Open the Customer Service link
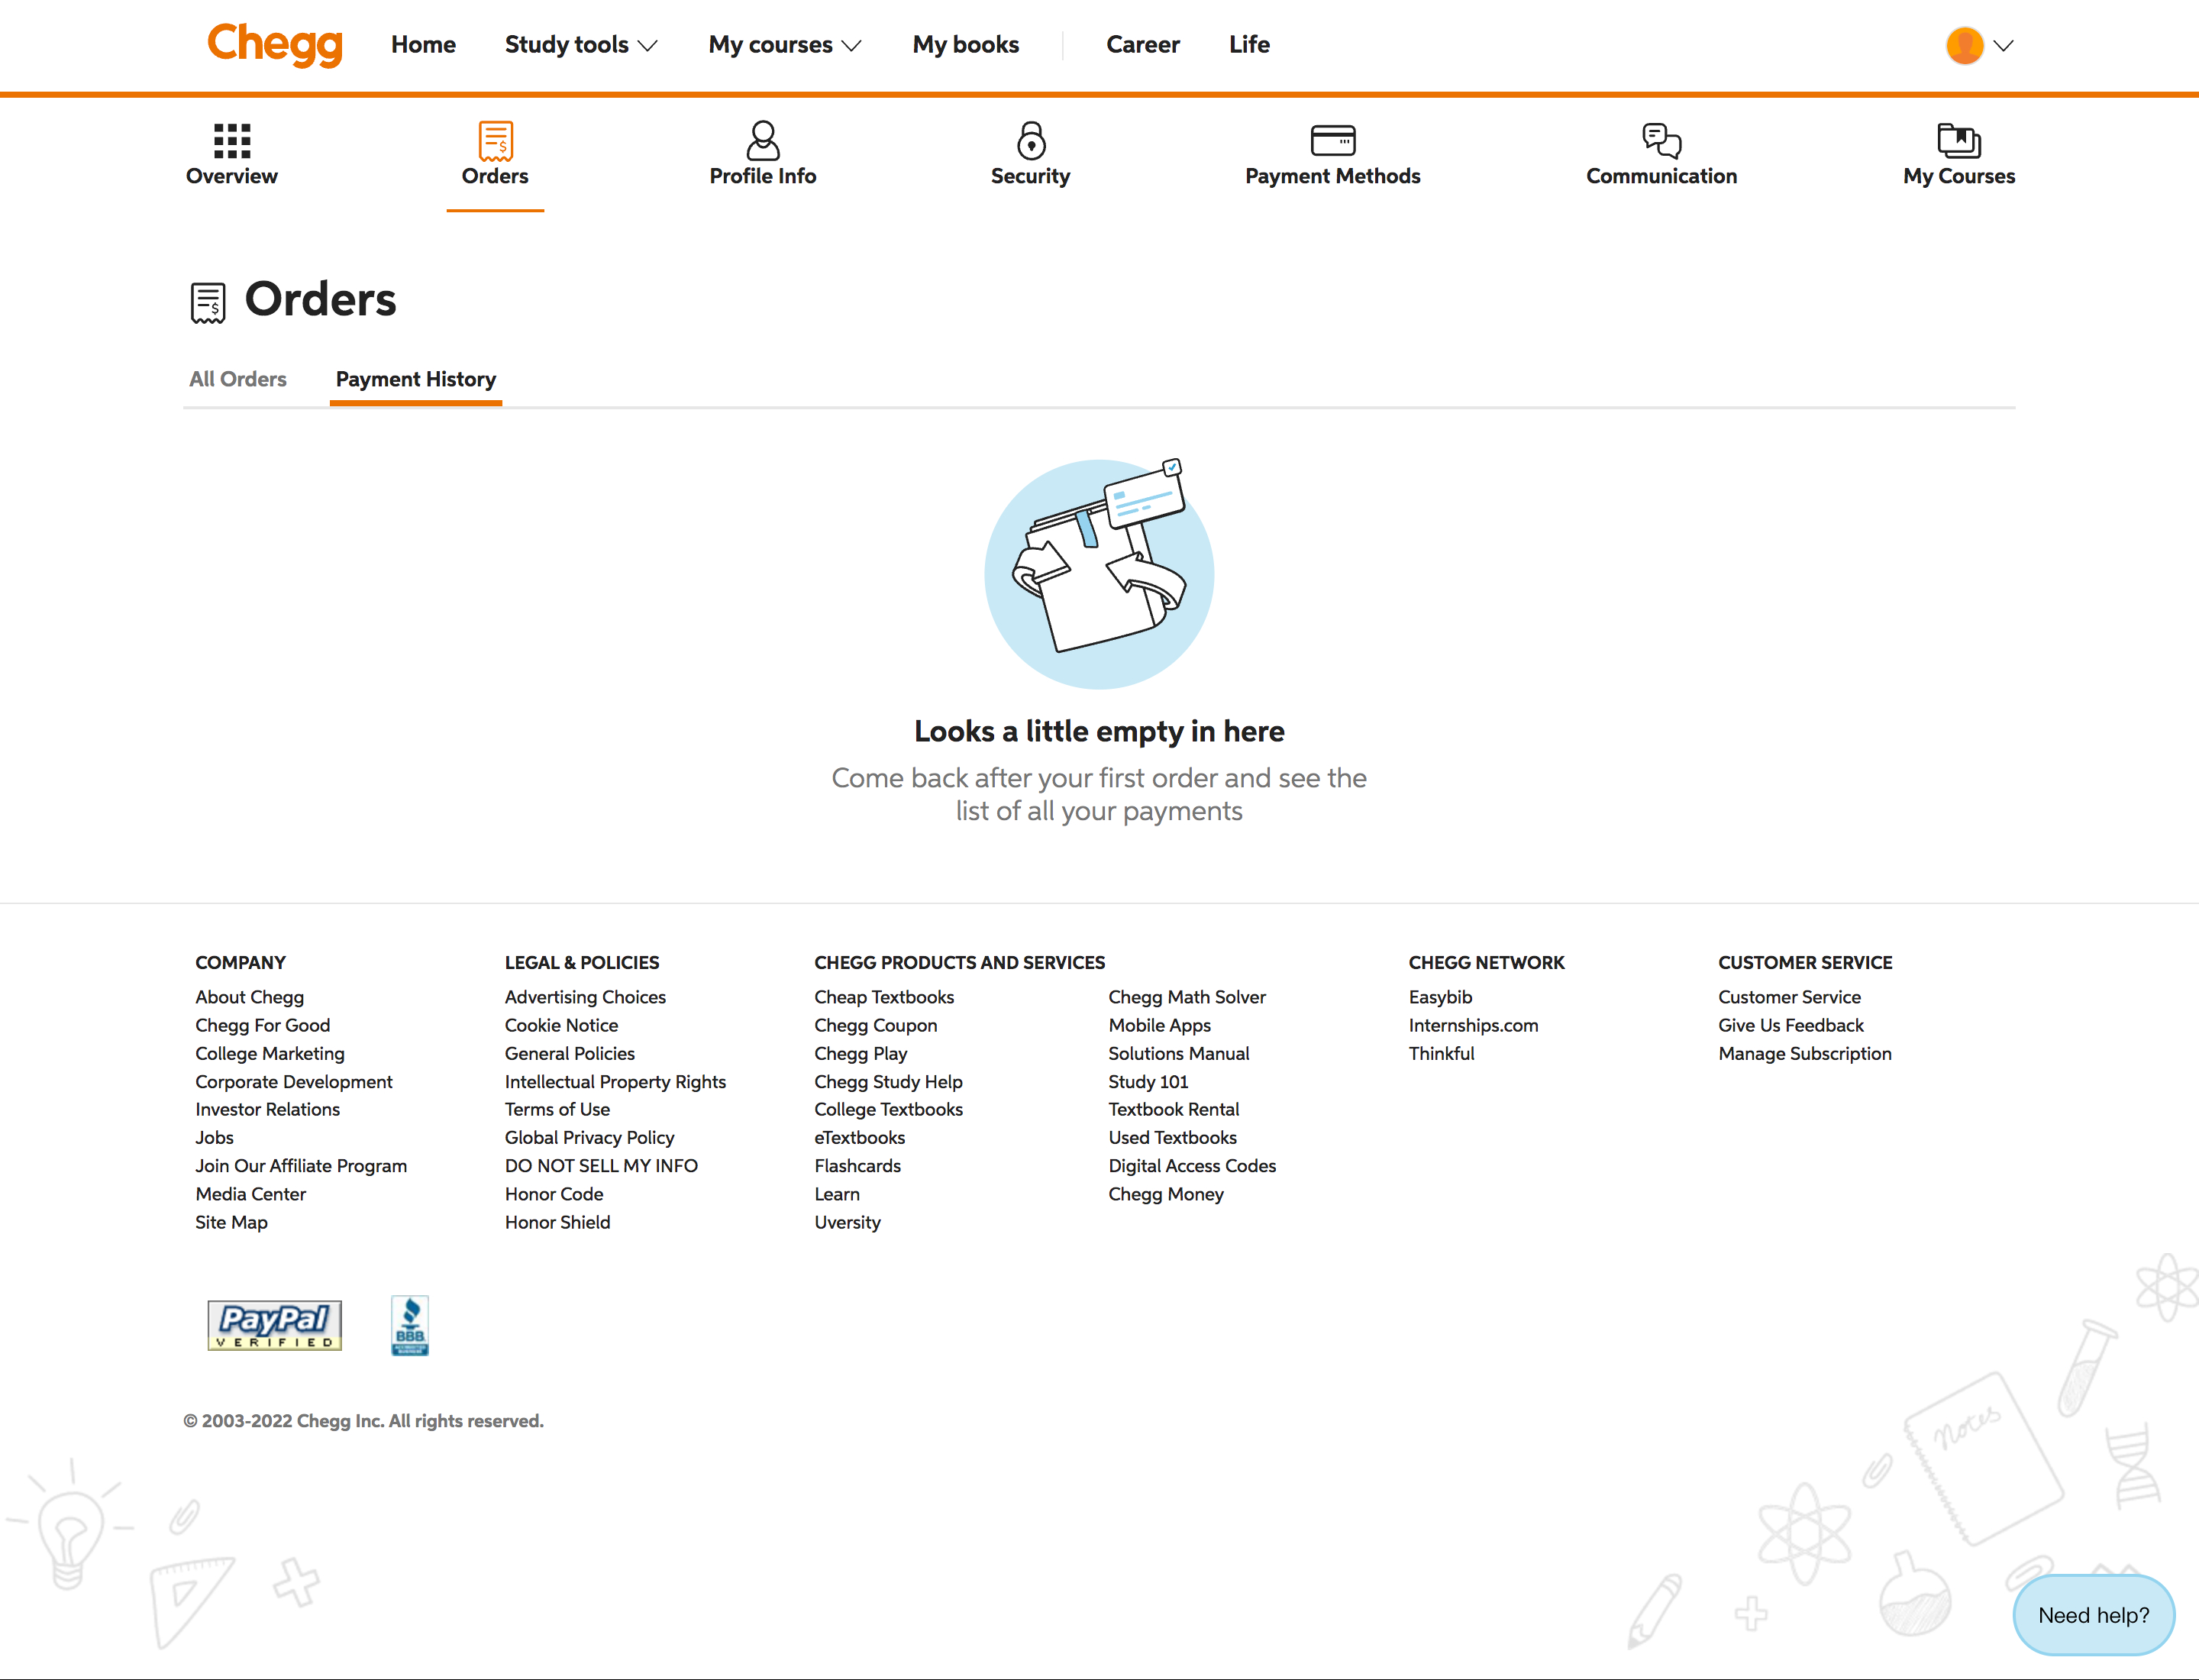Viewport: 2199px width, 1680px height. 1790,997
